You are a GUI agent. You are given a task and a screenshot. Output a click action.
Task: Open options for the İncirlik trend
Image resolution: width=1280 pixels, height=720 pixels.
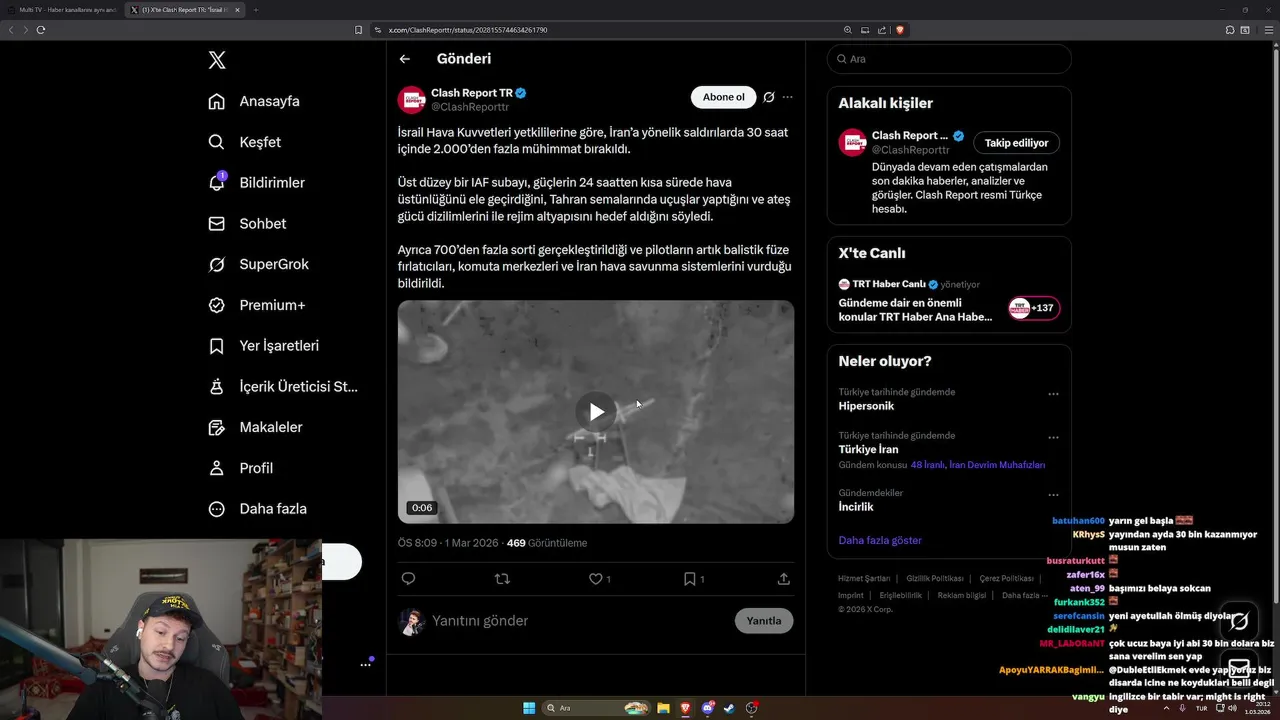pos(1053,494)
